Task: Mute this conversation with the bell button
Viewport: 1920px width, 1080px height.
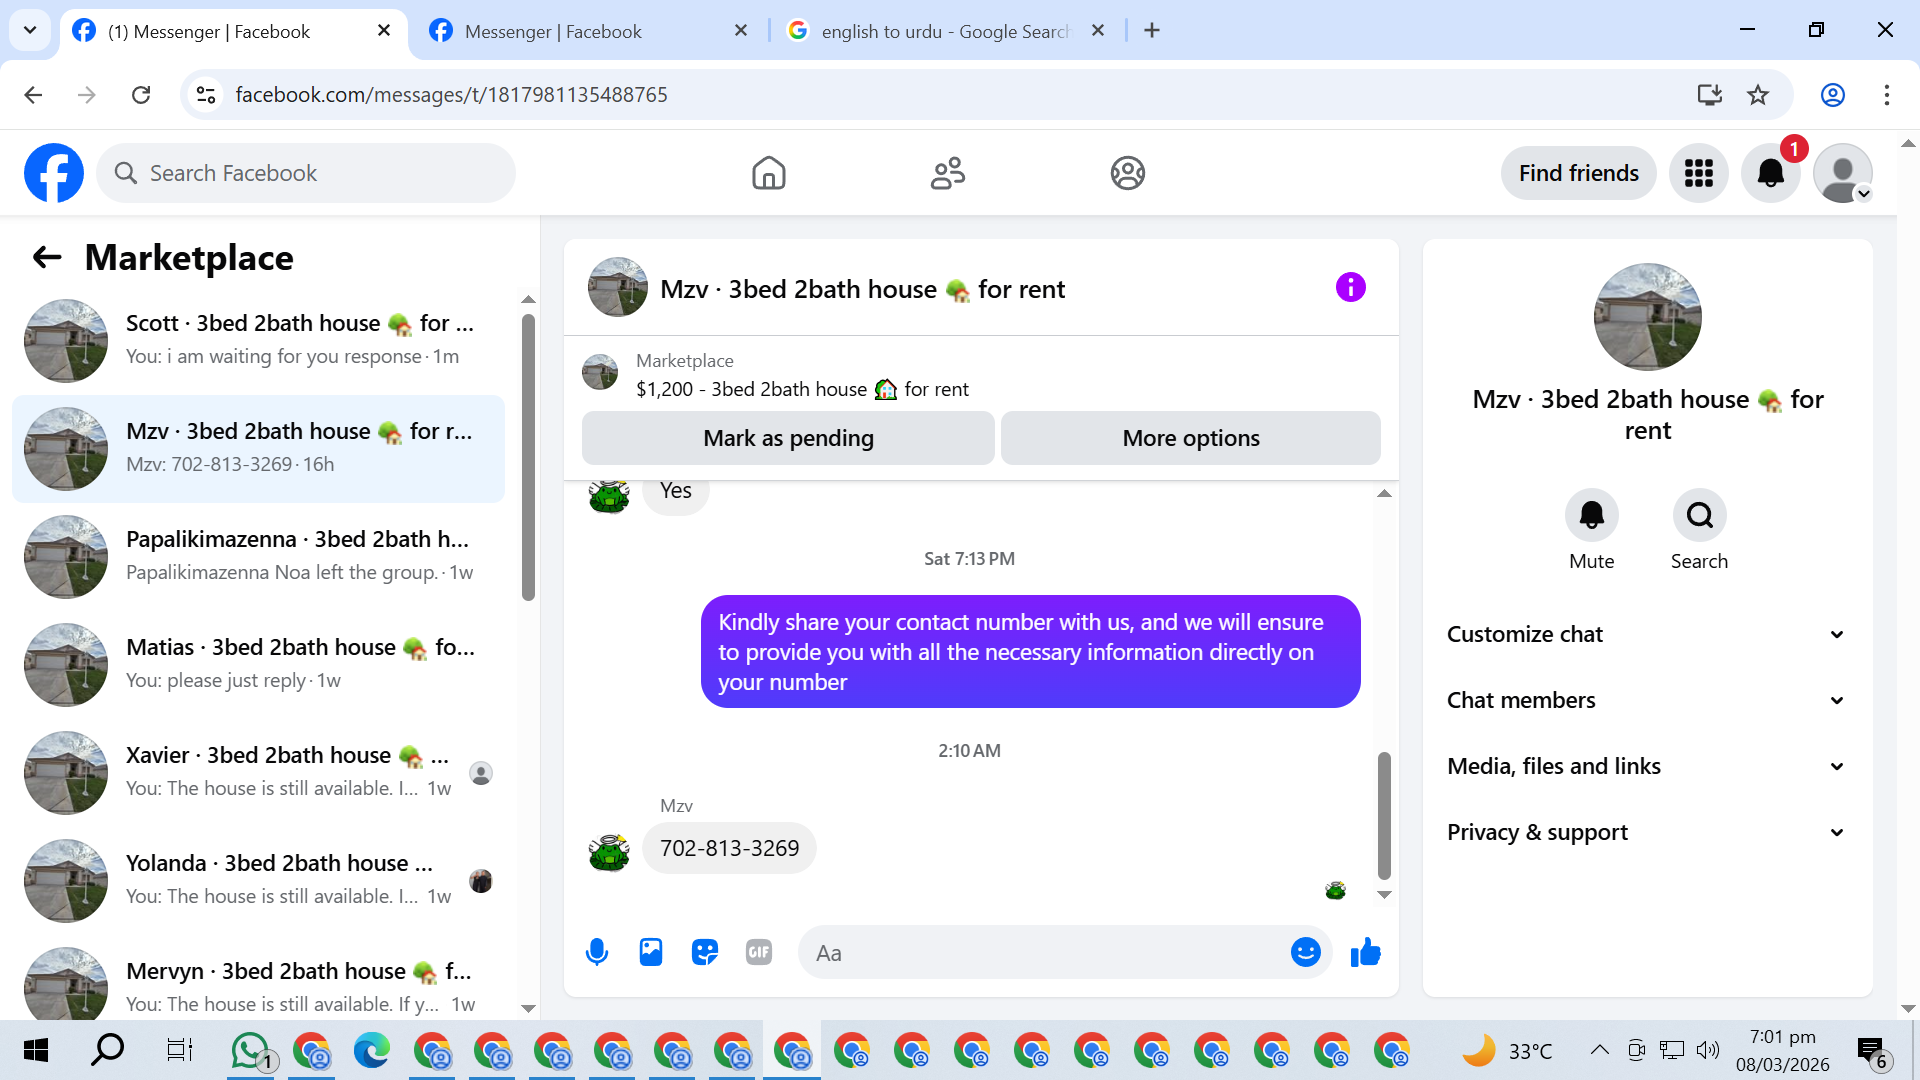Action: point(1591,516)
